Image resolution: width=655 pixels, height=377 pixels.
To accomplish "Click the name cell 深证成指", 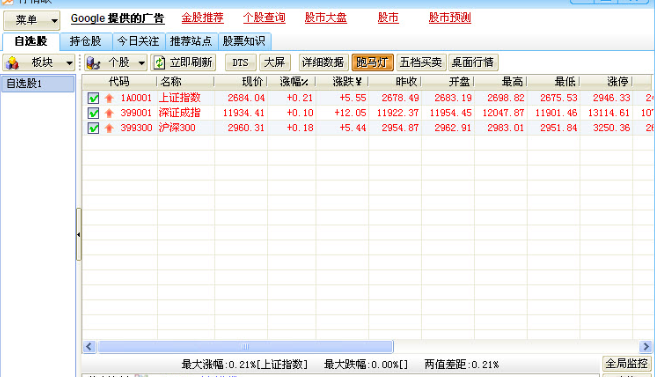I will 180,113.
